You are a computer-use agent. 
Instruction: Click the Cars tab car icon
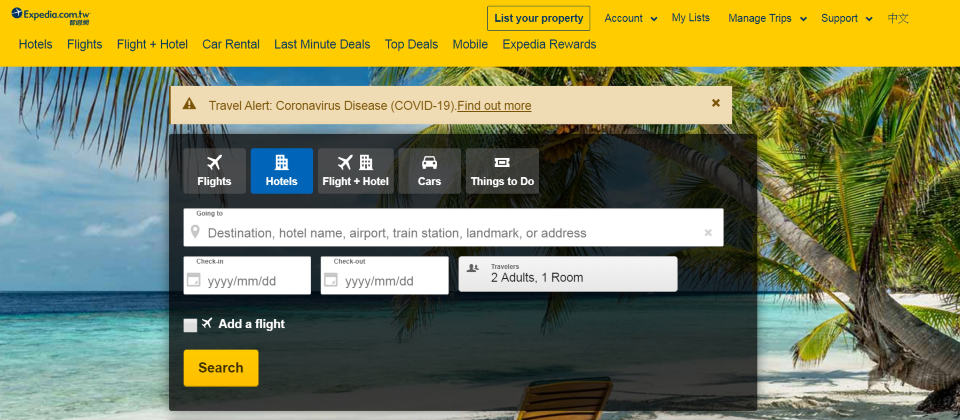point(429,163)
